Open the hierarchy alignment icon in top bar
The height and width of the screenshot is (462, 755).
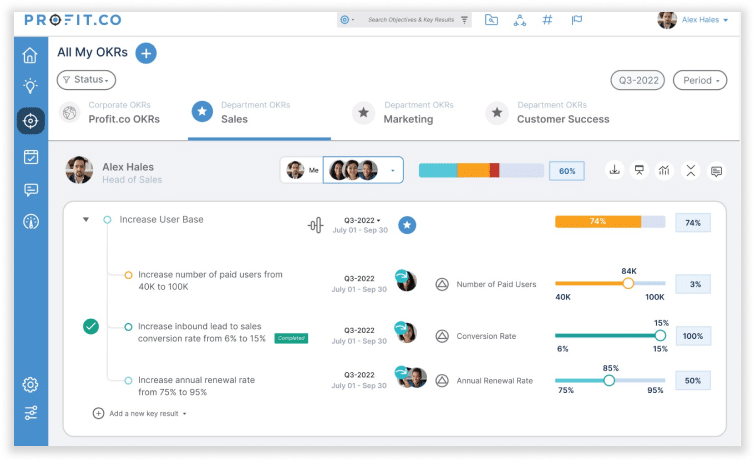coord(520,20)
